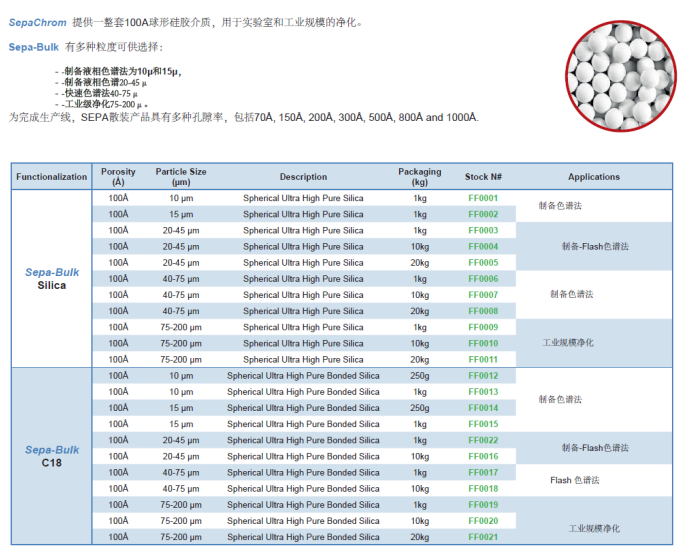Click the description in the FF0006 row

303,279
